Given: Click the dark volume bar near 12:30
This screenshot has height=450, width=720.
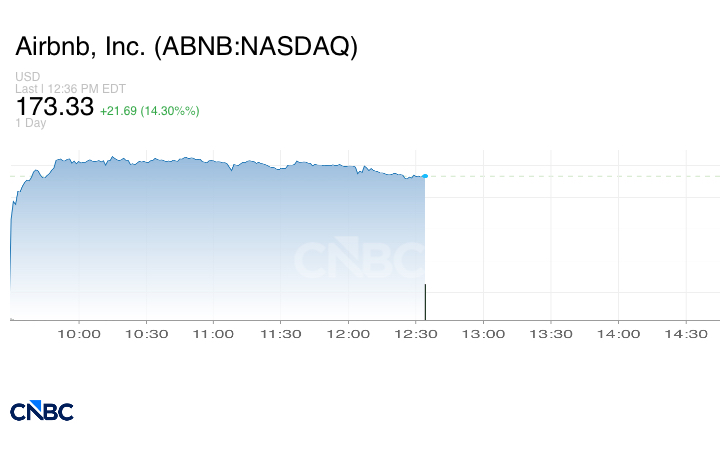Looking at the screenshot, I should (425, 302).
